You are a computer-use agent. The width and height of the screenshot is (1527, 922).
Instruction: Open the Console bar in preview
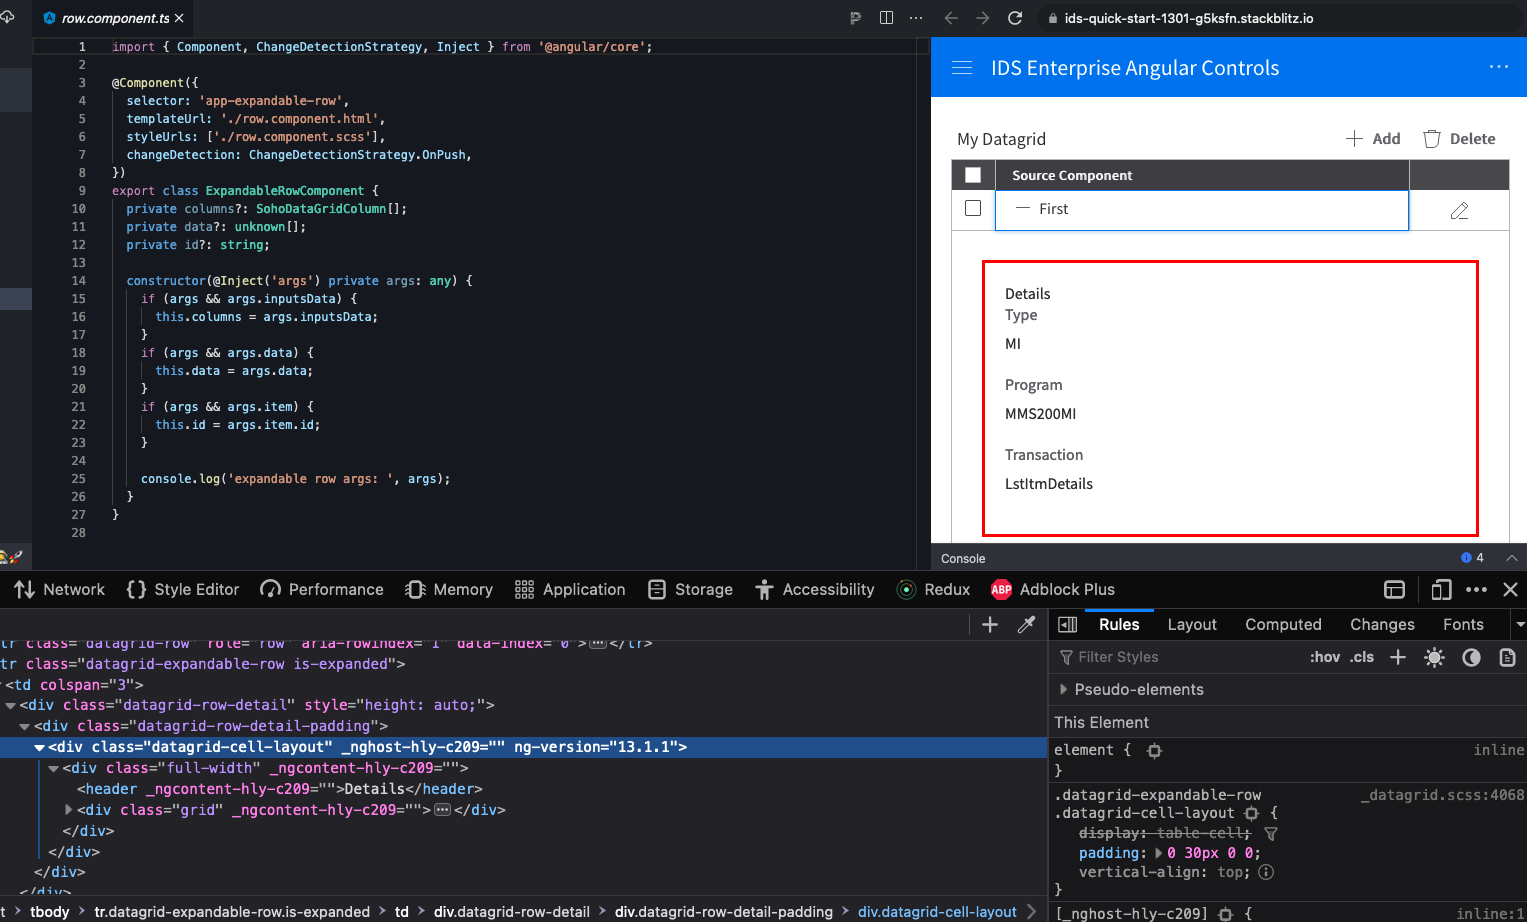pos(1229,558)
